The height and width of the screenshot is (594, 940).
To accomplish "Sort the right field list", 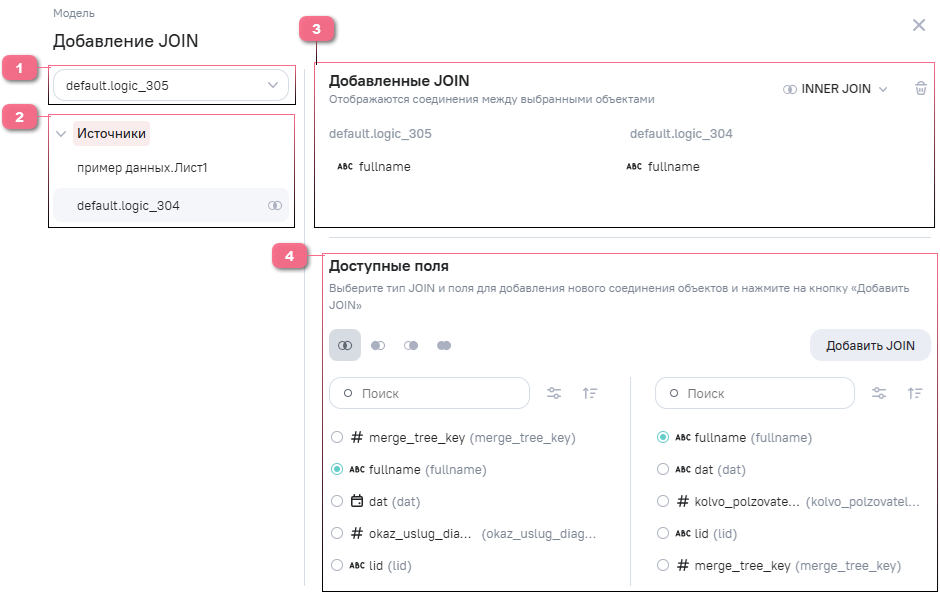I will (915, 393).
